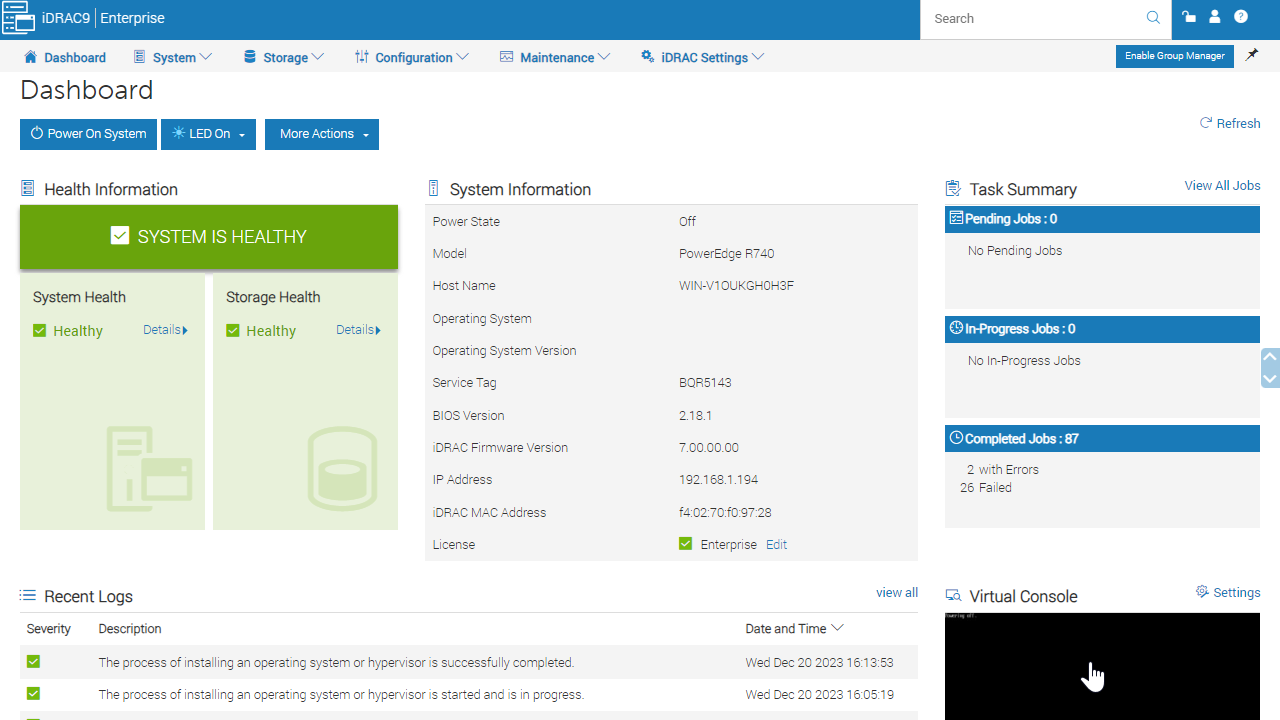
Task: Click the iDRAC9 server logo icon
Action: pos(18,18)
